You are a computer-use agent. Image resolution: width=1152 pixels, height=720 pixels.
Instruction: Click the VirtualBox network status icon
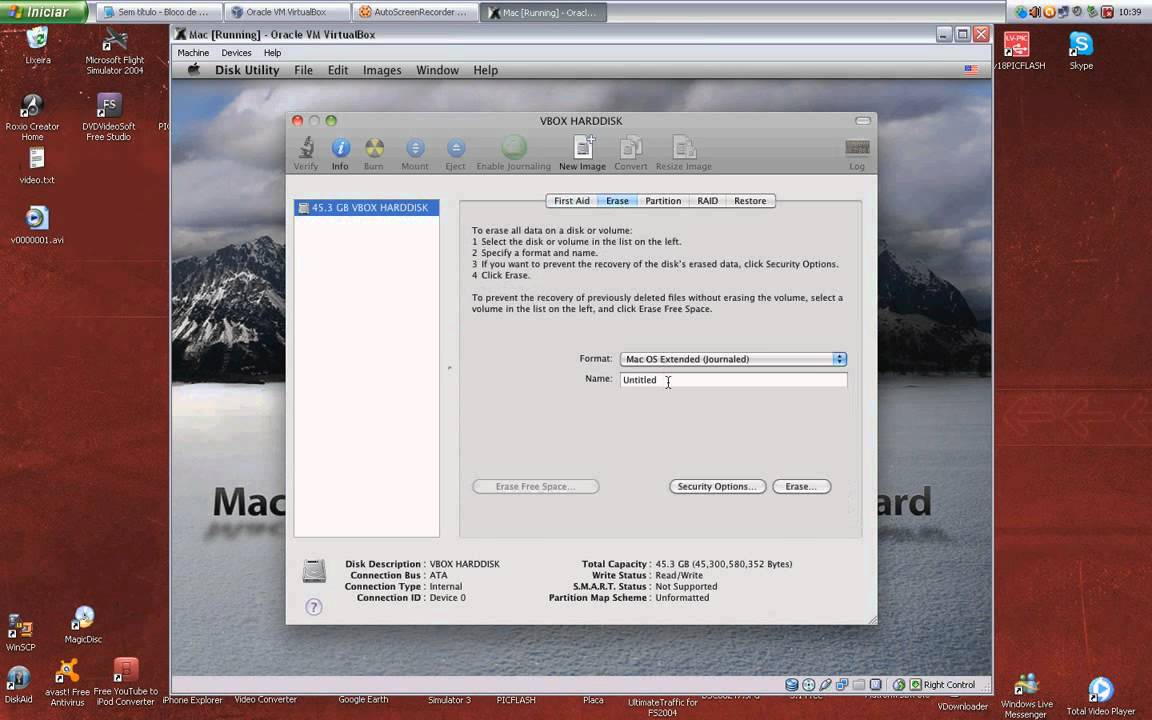coord(842,685)
